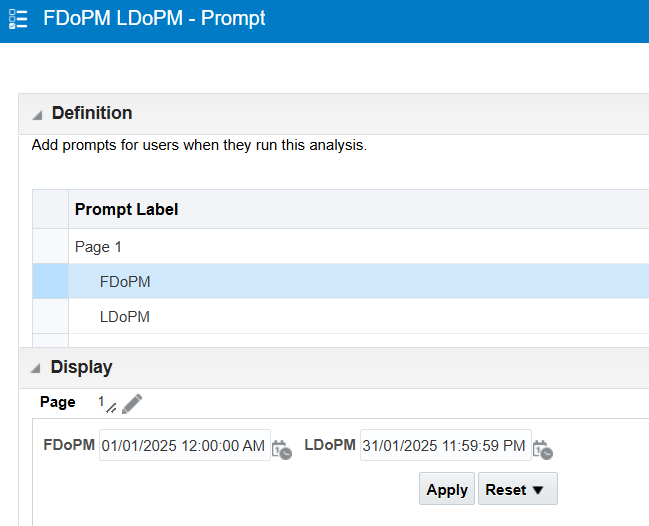Click the row selector beside LDoPM
This screenshot has height=526, width=649.
coord(50,317)
